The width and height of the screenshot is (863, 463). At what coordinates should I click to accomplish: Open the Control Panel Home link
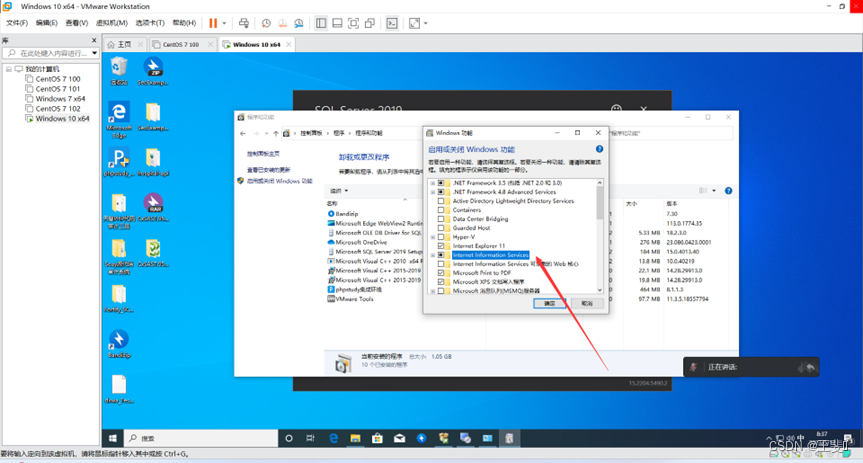(x=263, y=154)
